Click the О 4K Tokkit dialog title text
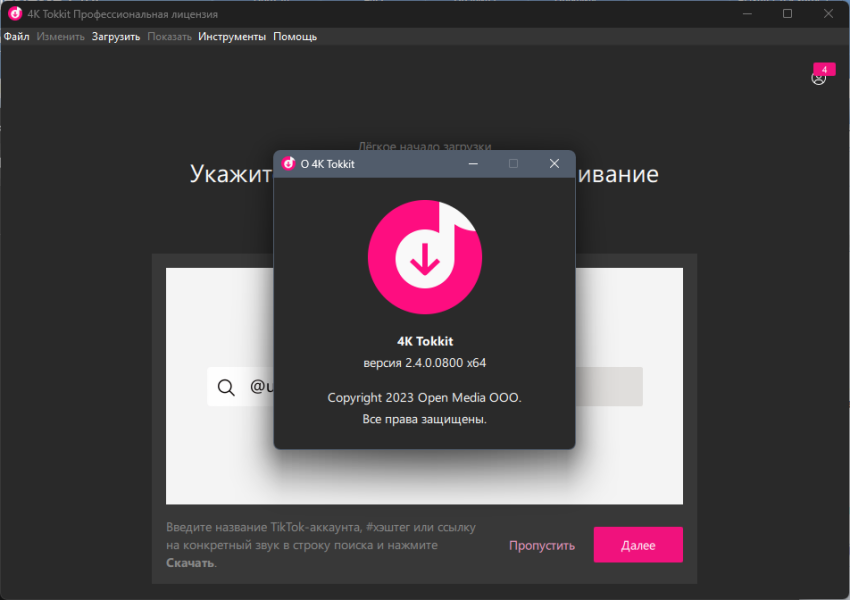Image resolution: width=850 pixels, height=600 pixels. coord(327,164)
